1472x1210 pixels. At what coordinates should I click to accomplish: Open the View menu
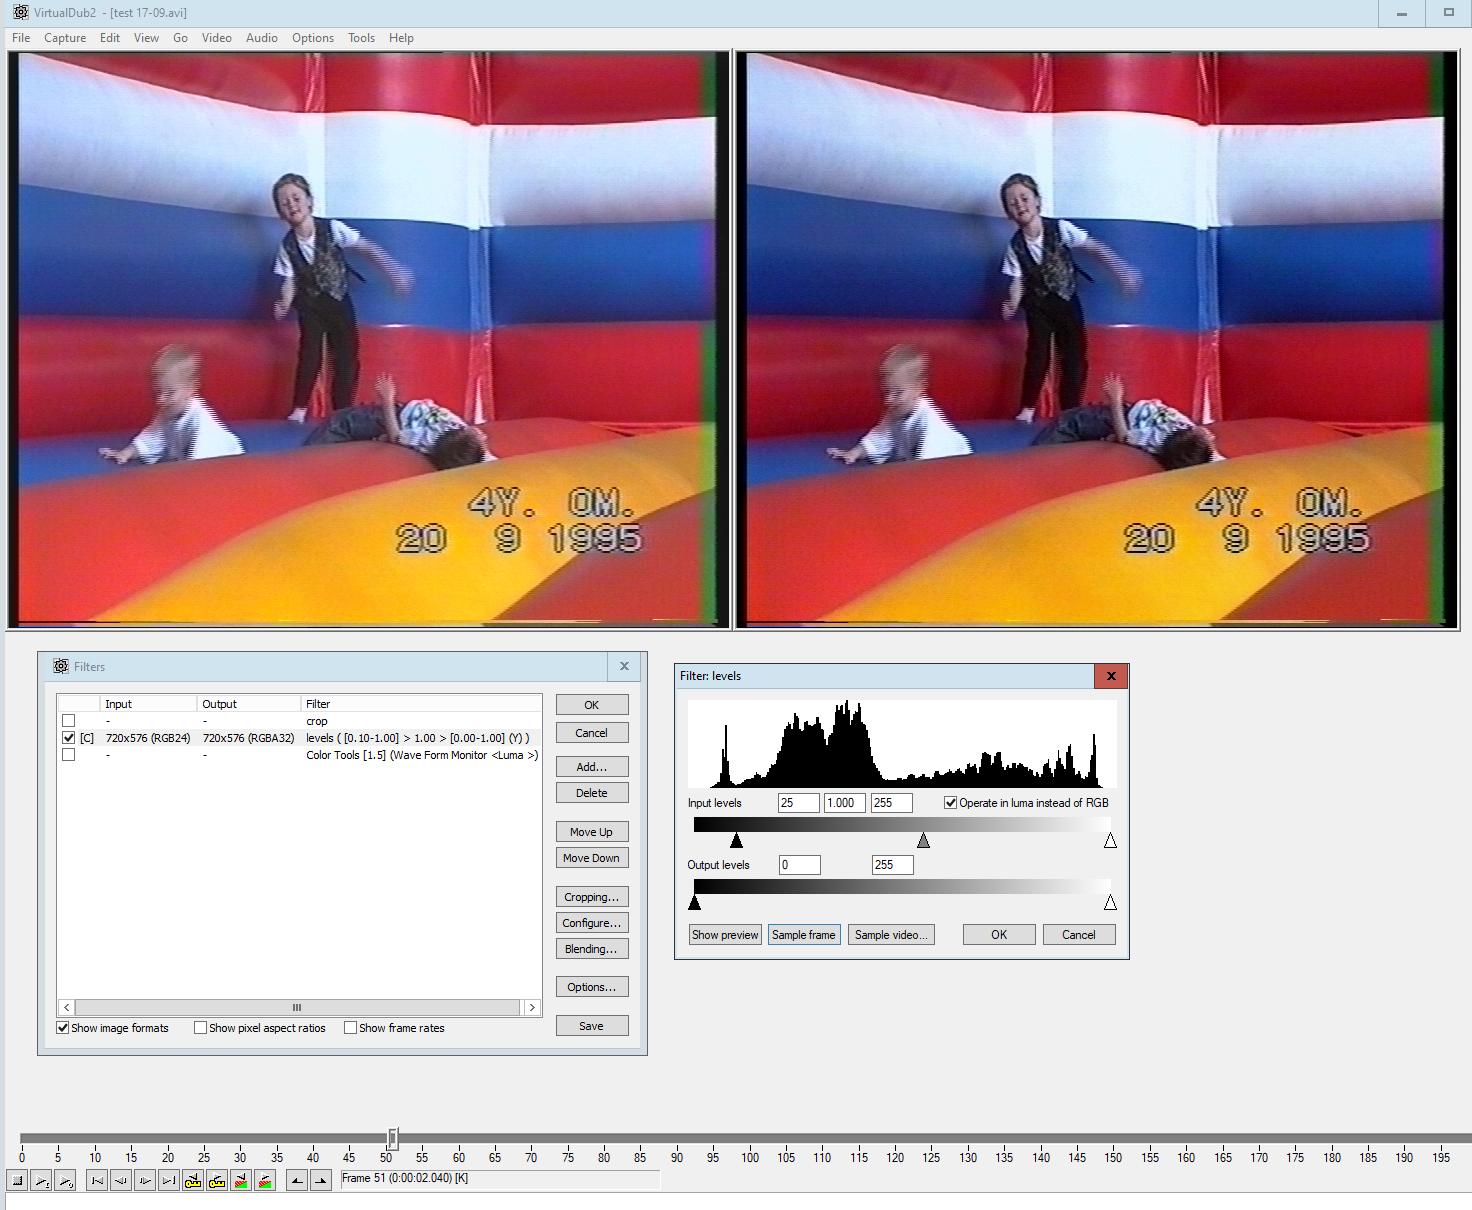pyautogui.click(x=147, y=38)
